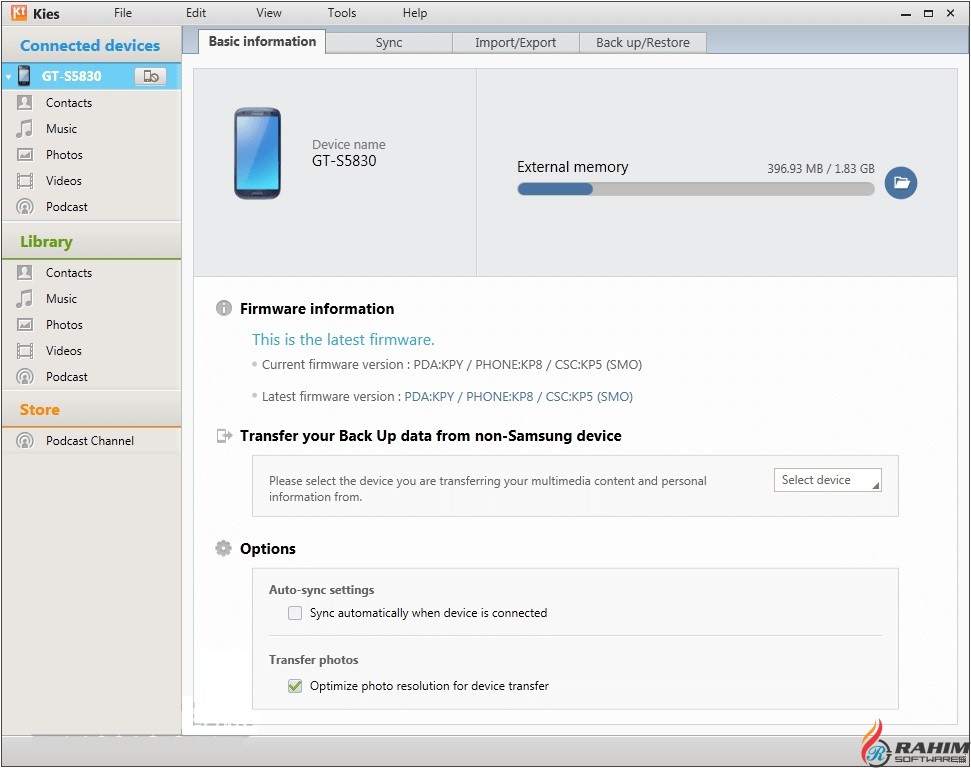Click the transfer backup data arrow icon
The image size is (971, 768).
pyautogui.click(x=224, y=435)
